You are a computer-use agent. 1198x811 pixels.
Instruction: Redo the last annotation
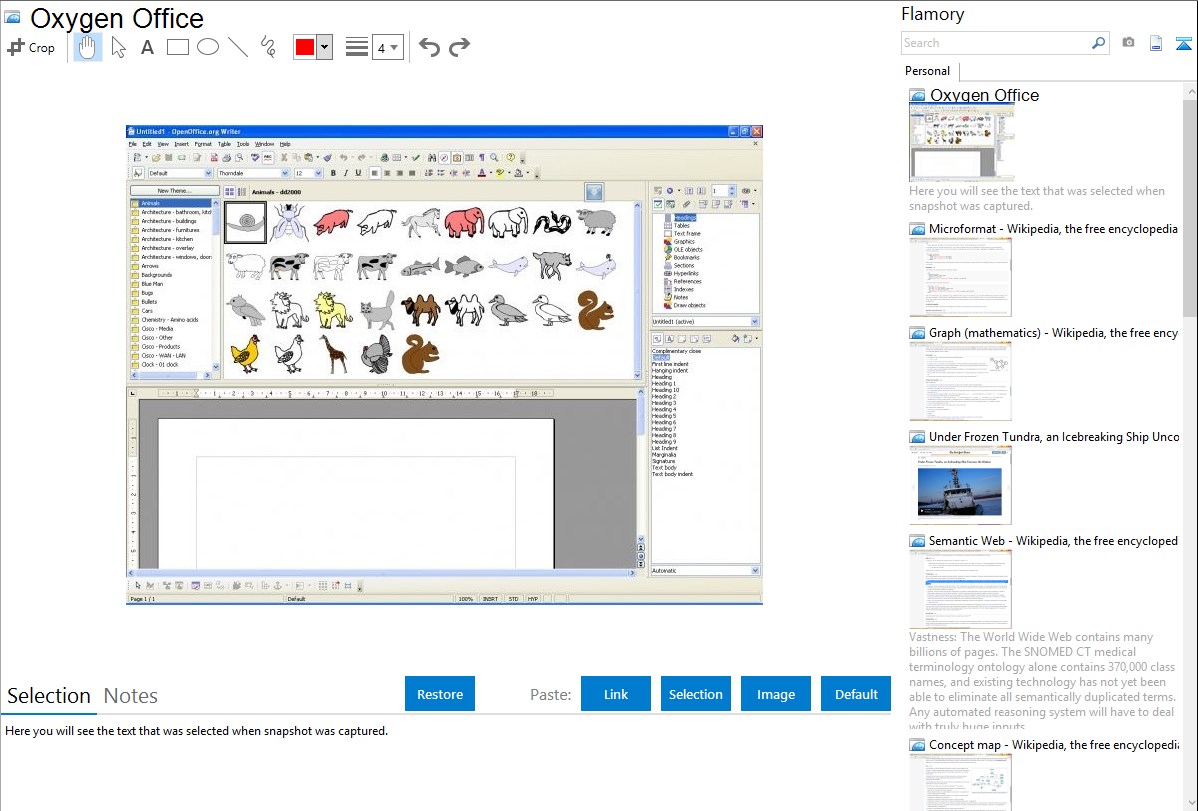click(x=459, y=47)
